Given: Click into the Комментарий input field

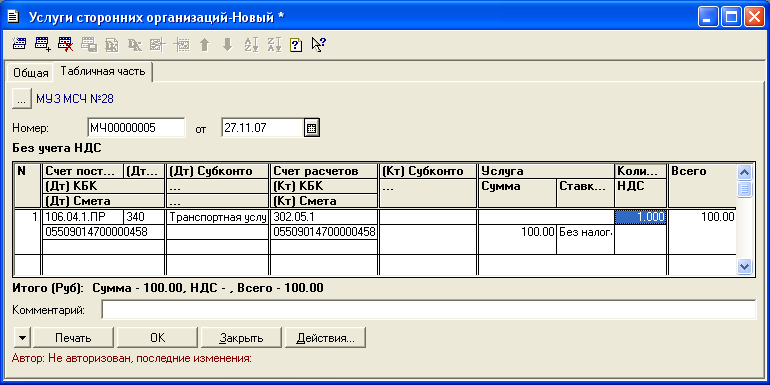Looking at the screenshot, I should [x=428, y=310].
